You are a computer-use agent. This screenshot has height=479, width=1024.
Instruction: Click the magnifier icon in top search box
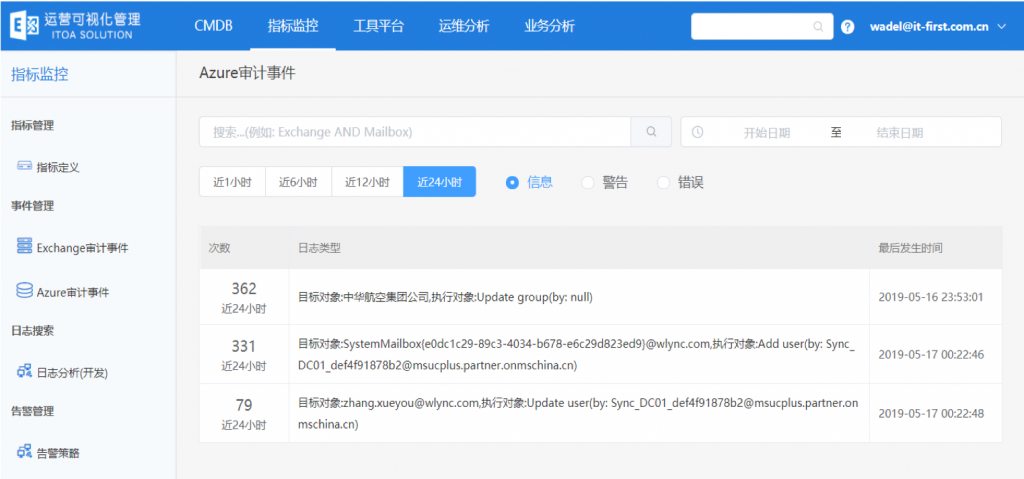(x=818, y=27)
